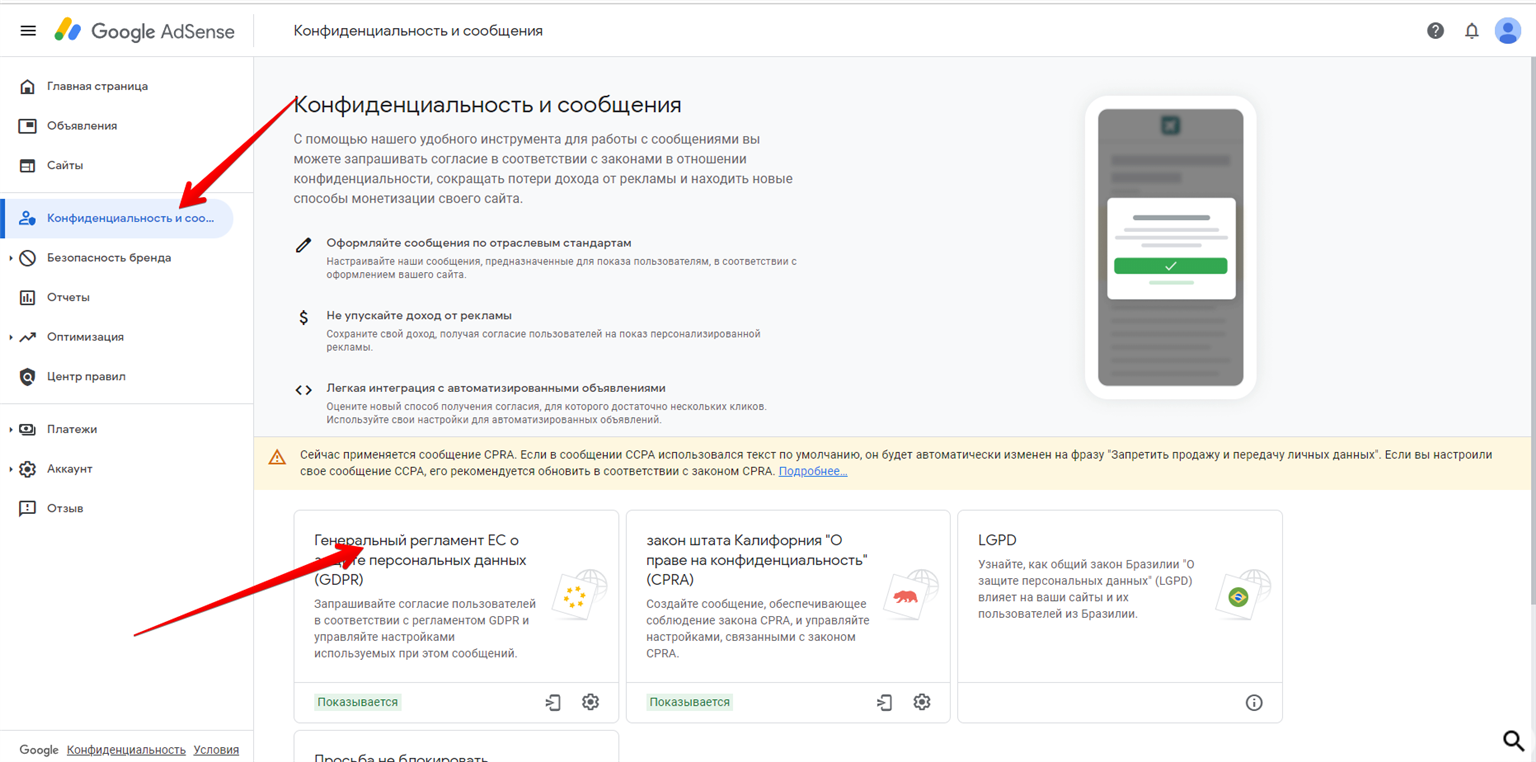
Task: Click the Подробнее link in warning
Action: click(812, 471)
